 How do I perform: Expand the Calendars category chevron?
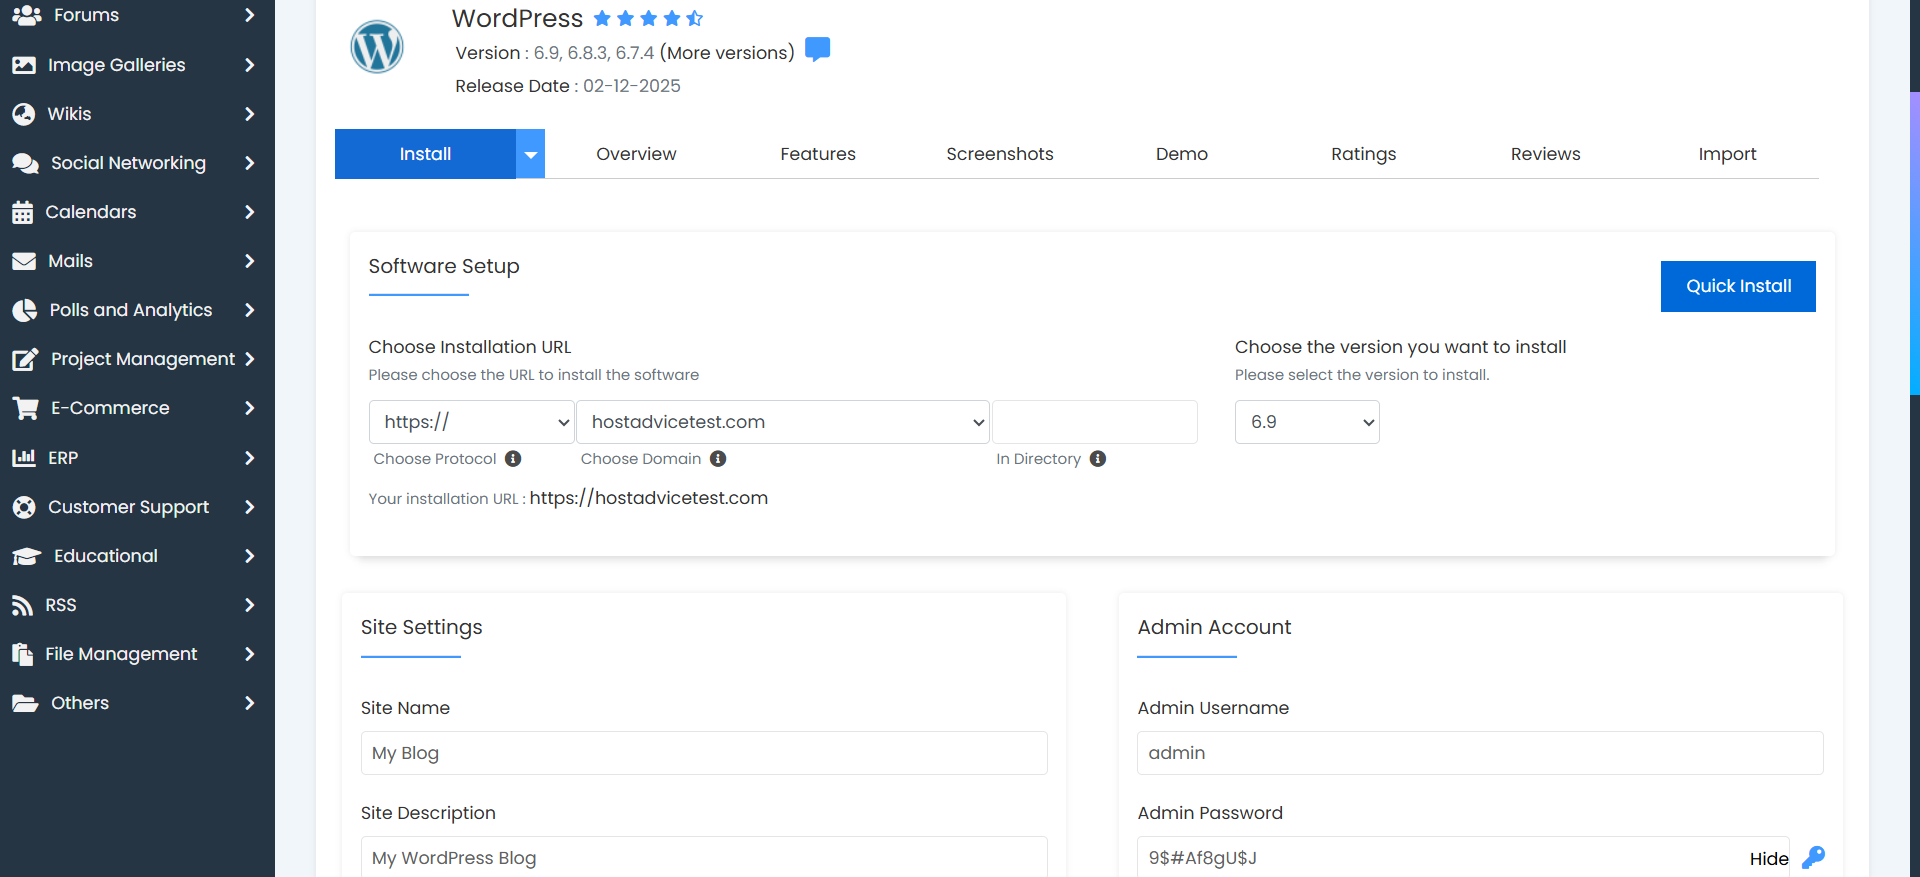(250, 212)
